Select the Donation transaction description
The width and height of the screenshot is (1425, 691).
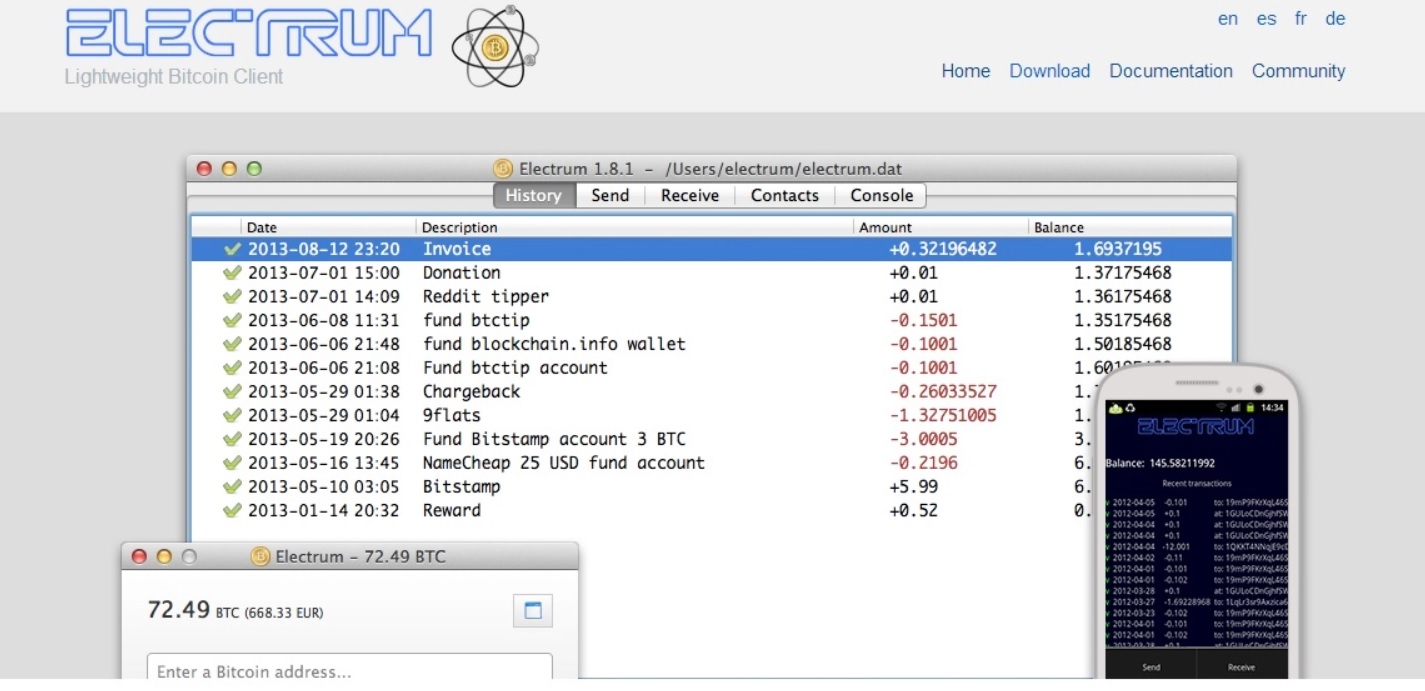click(461, 273)
